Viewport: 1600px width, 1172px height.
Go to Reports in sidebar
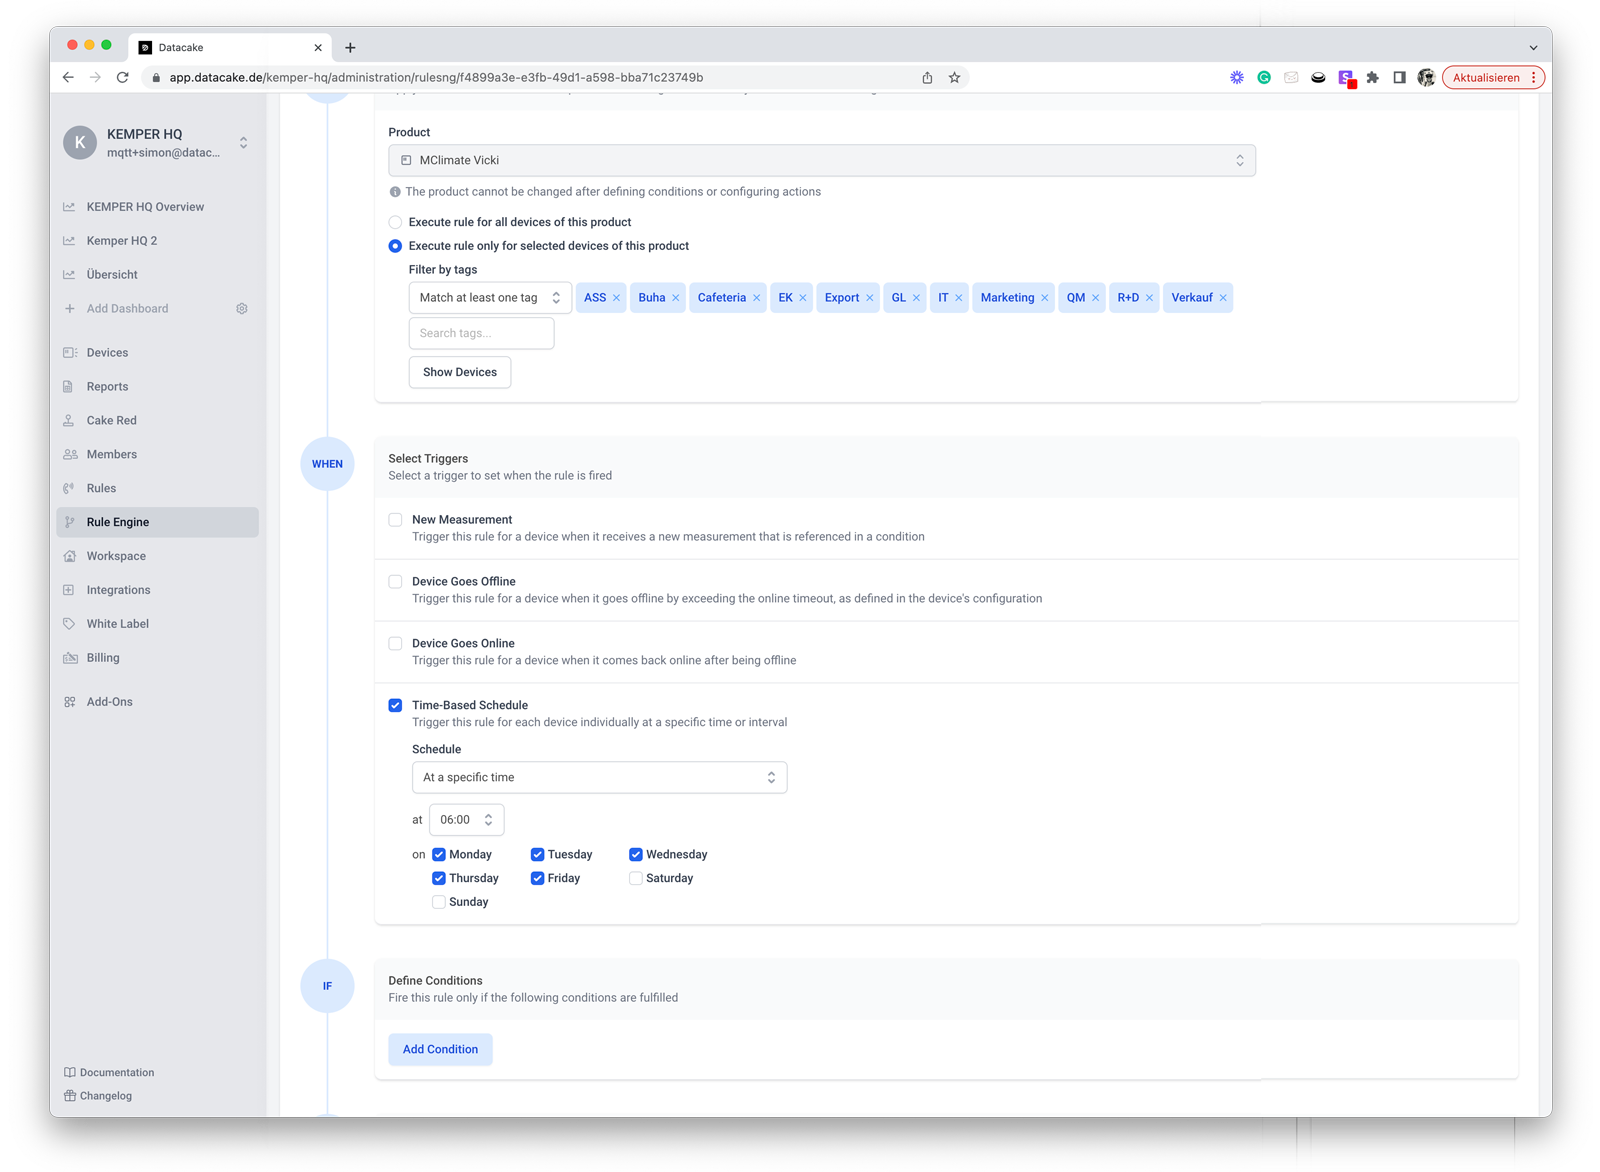pyautogui.click(x=107, y=387)
